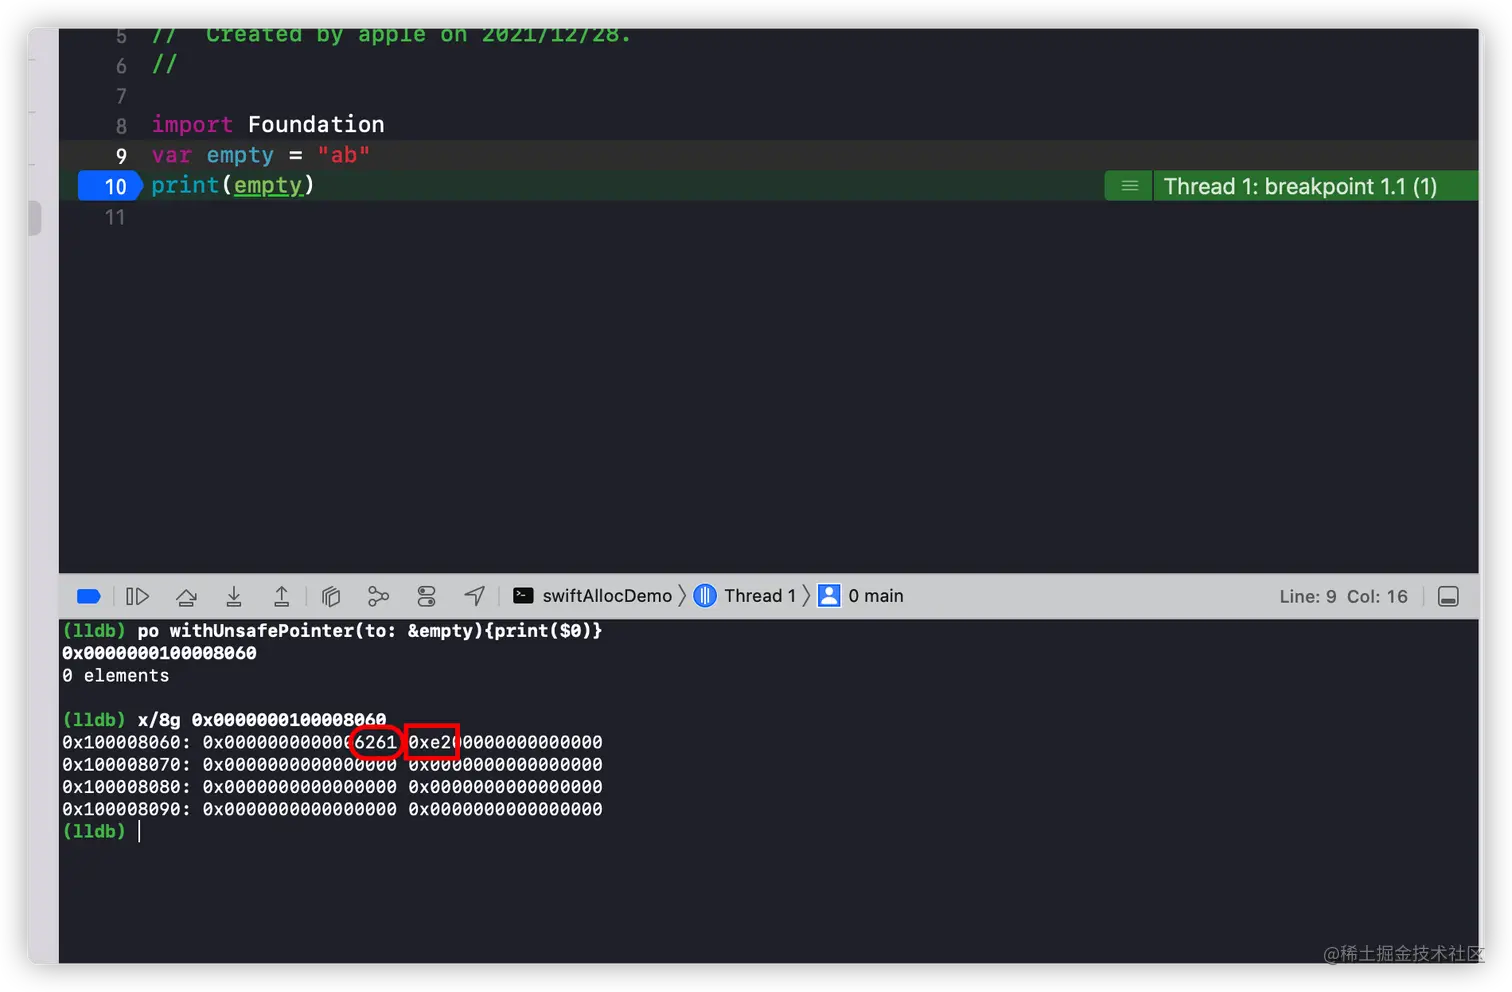Click the Step Over icon
Image resolution: width=1512 pixels, height=992 pixels.
point(186,597)
